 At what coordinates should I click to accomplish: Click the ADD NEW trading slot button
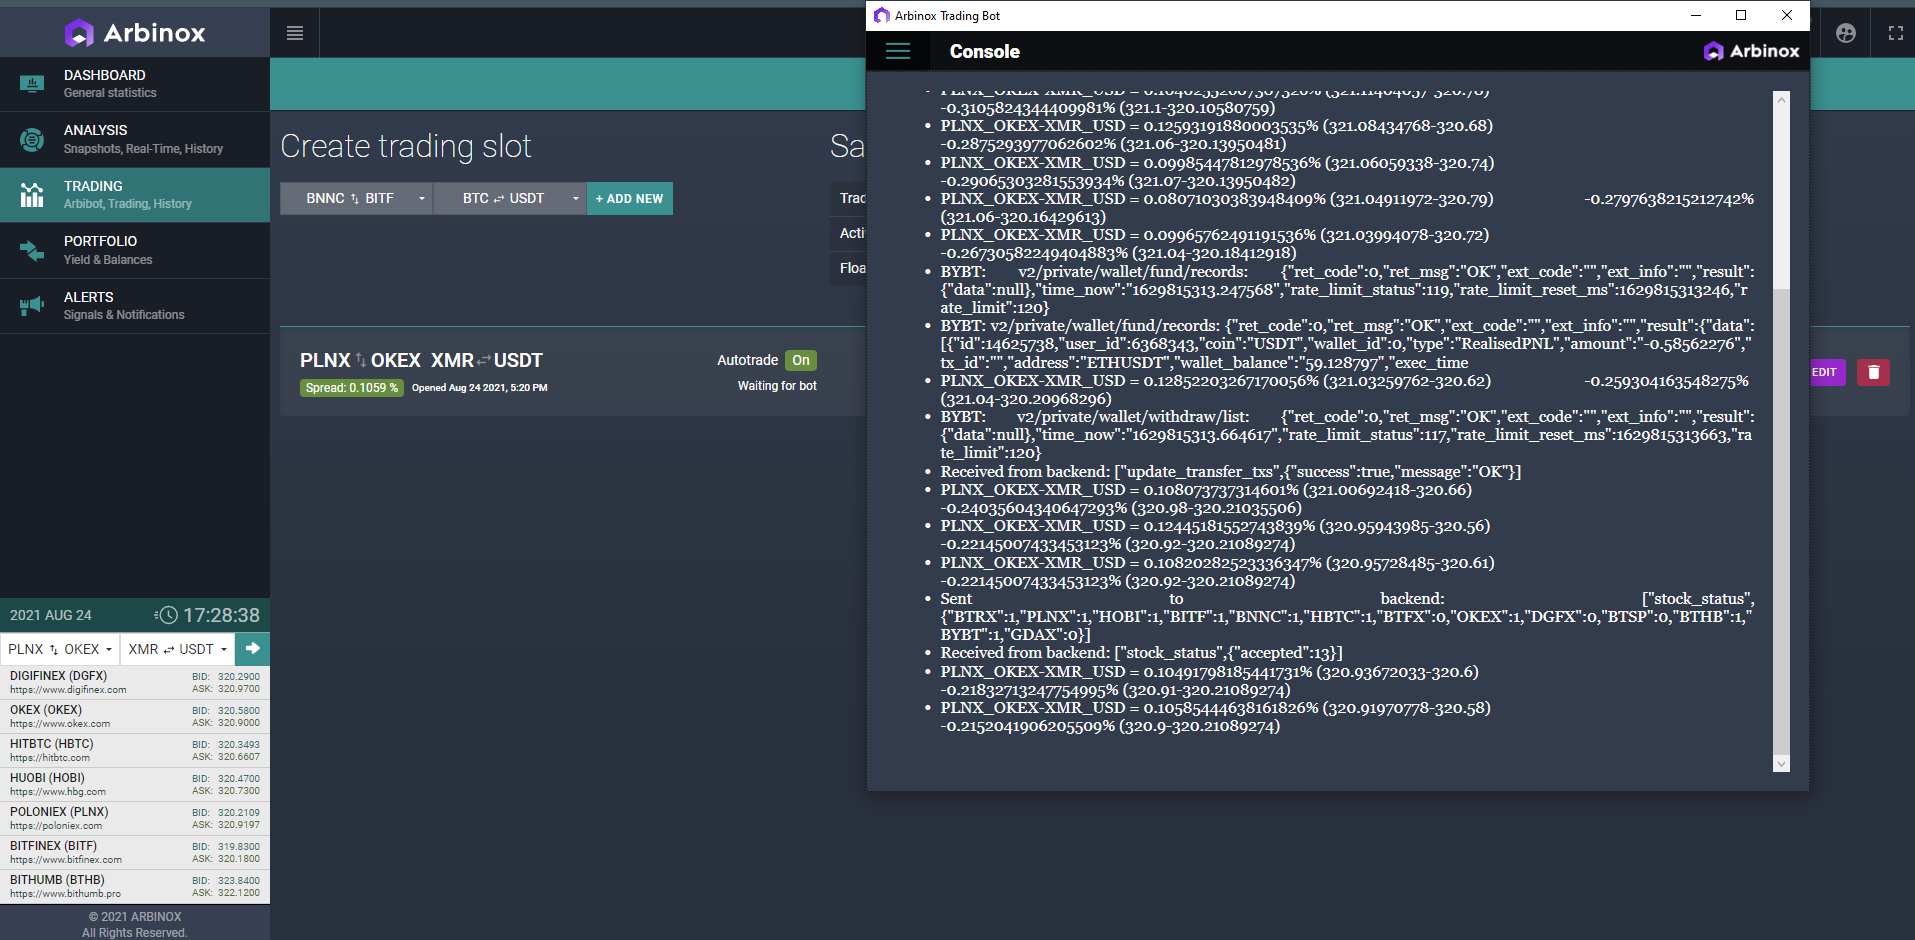click(x=629, y=198)
